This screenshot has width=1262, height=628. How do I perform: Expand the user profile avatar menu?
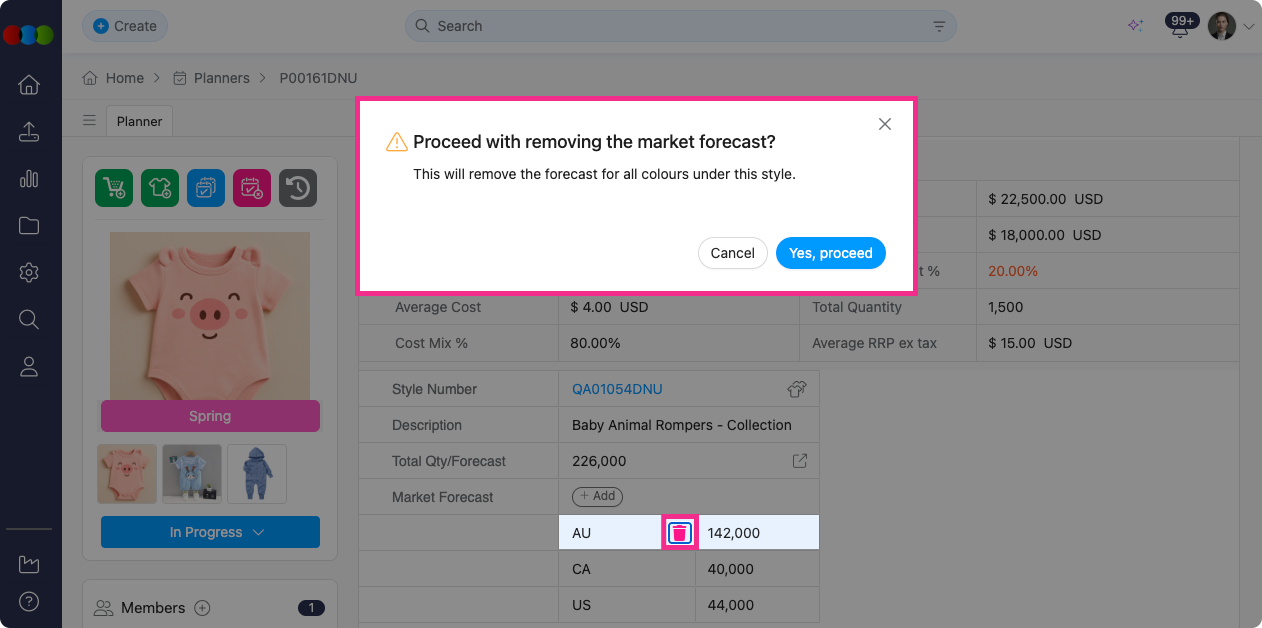point(1230,26)
